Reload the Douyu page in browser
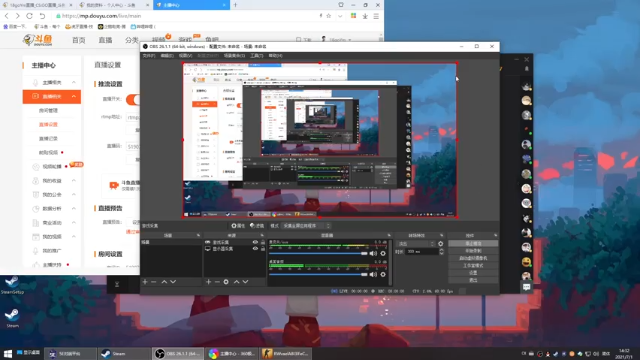The height and width of the screenshot is (360, 640). [x=29, y=16]
